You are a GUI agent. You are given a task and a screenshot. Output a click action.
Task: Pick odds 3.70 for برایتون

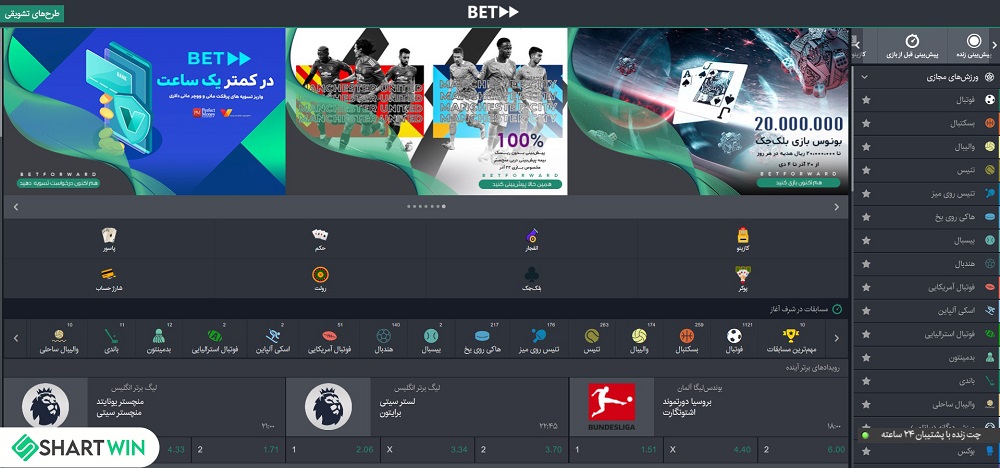pyautogui.click(x=520, y=450)
